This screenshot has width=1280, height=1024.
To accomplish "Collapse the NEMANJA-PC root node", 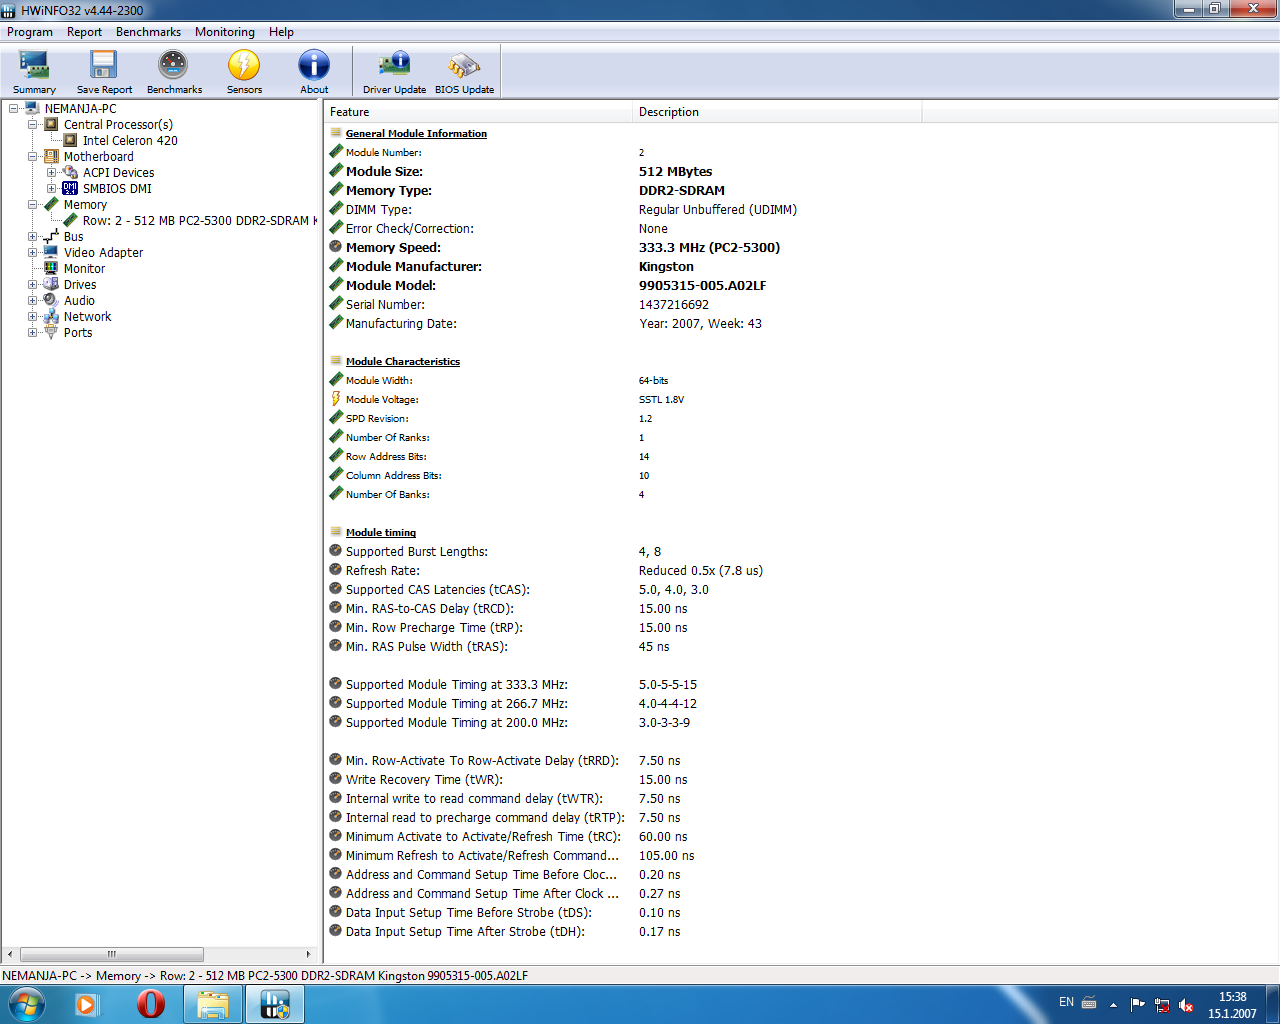I will click(x=14, y=108).
